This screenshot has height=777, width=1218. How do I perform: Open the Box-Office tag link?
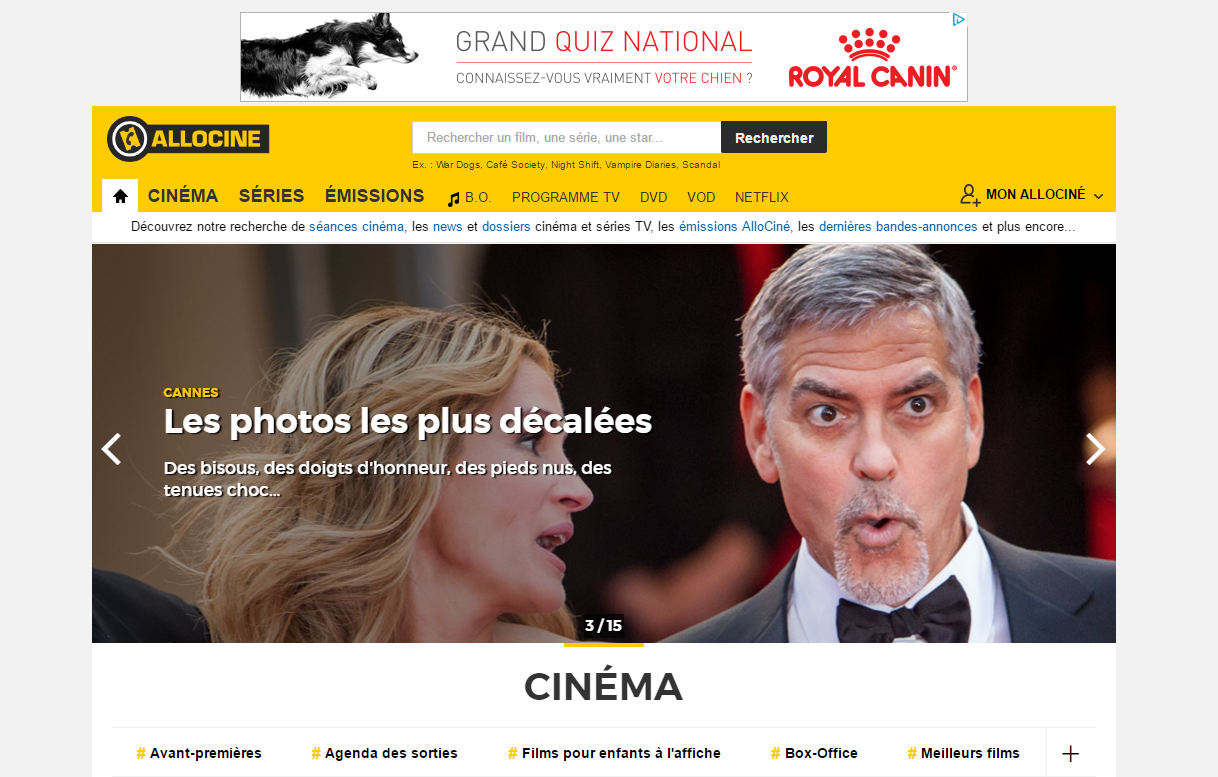pyautogui.click(x=814, y=753)
